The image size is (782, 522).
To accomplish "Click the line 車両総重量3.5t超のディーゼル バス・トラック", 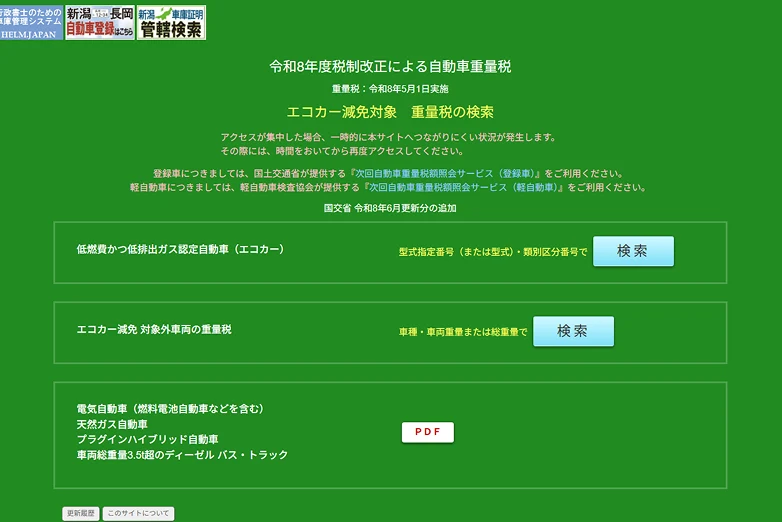I will point(182,455).
